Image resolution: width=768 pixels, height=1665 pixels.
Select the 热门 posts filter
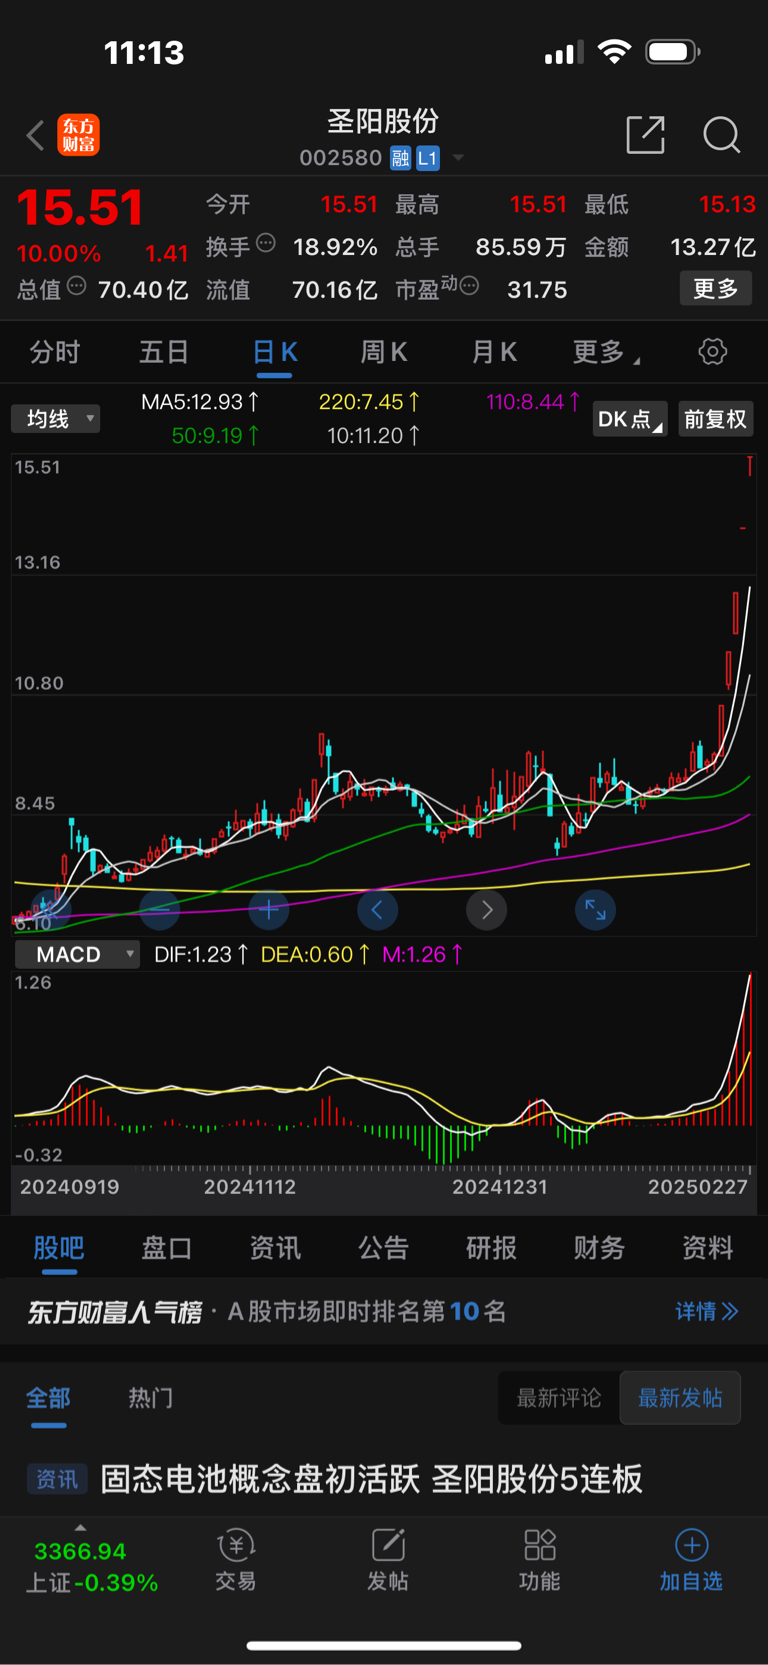pyautogui.click(x=150, y=1398)
